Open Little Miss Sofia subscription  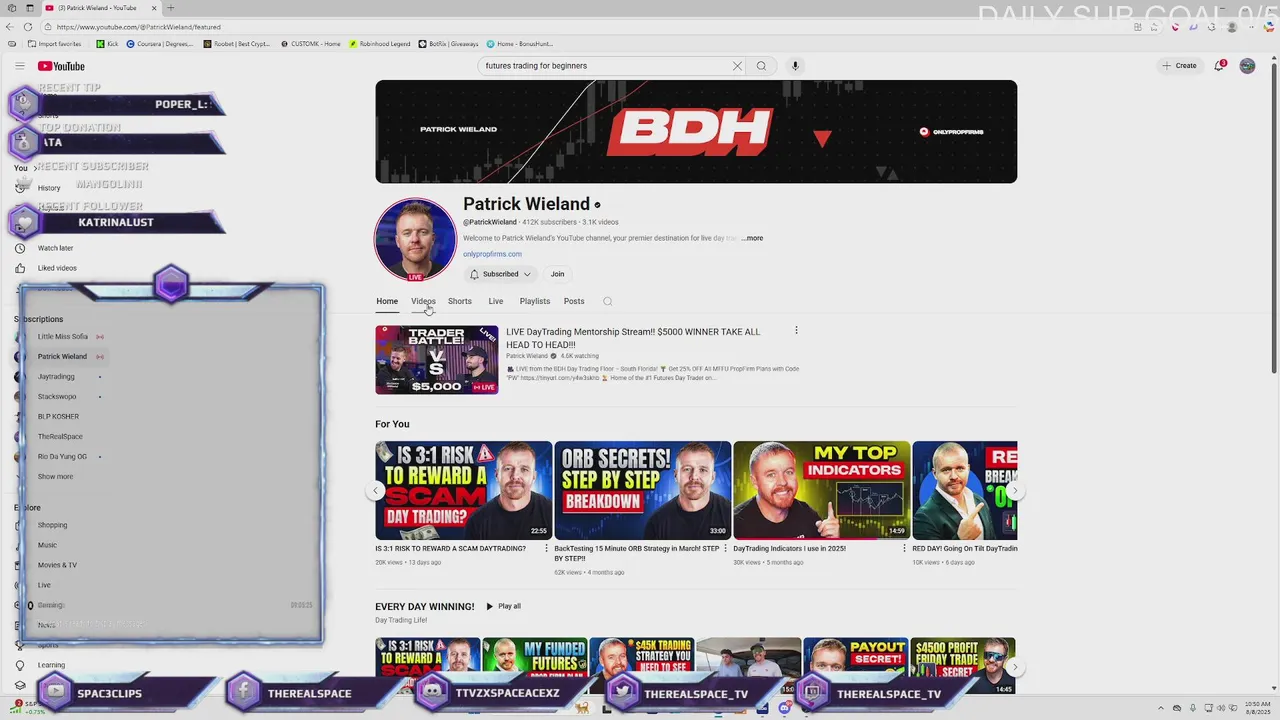pyautogui.click(x=63, y=337)
